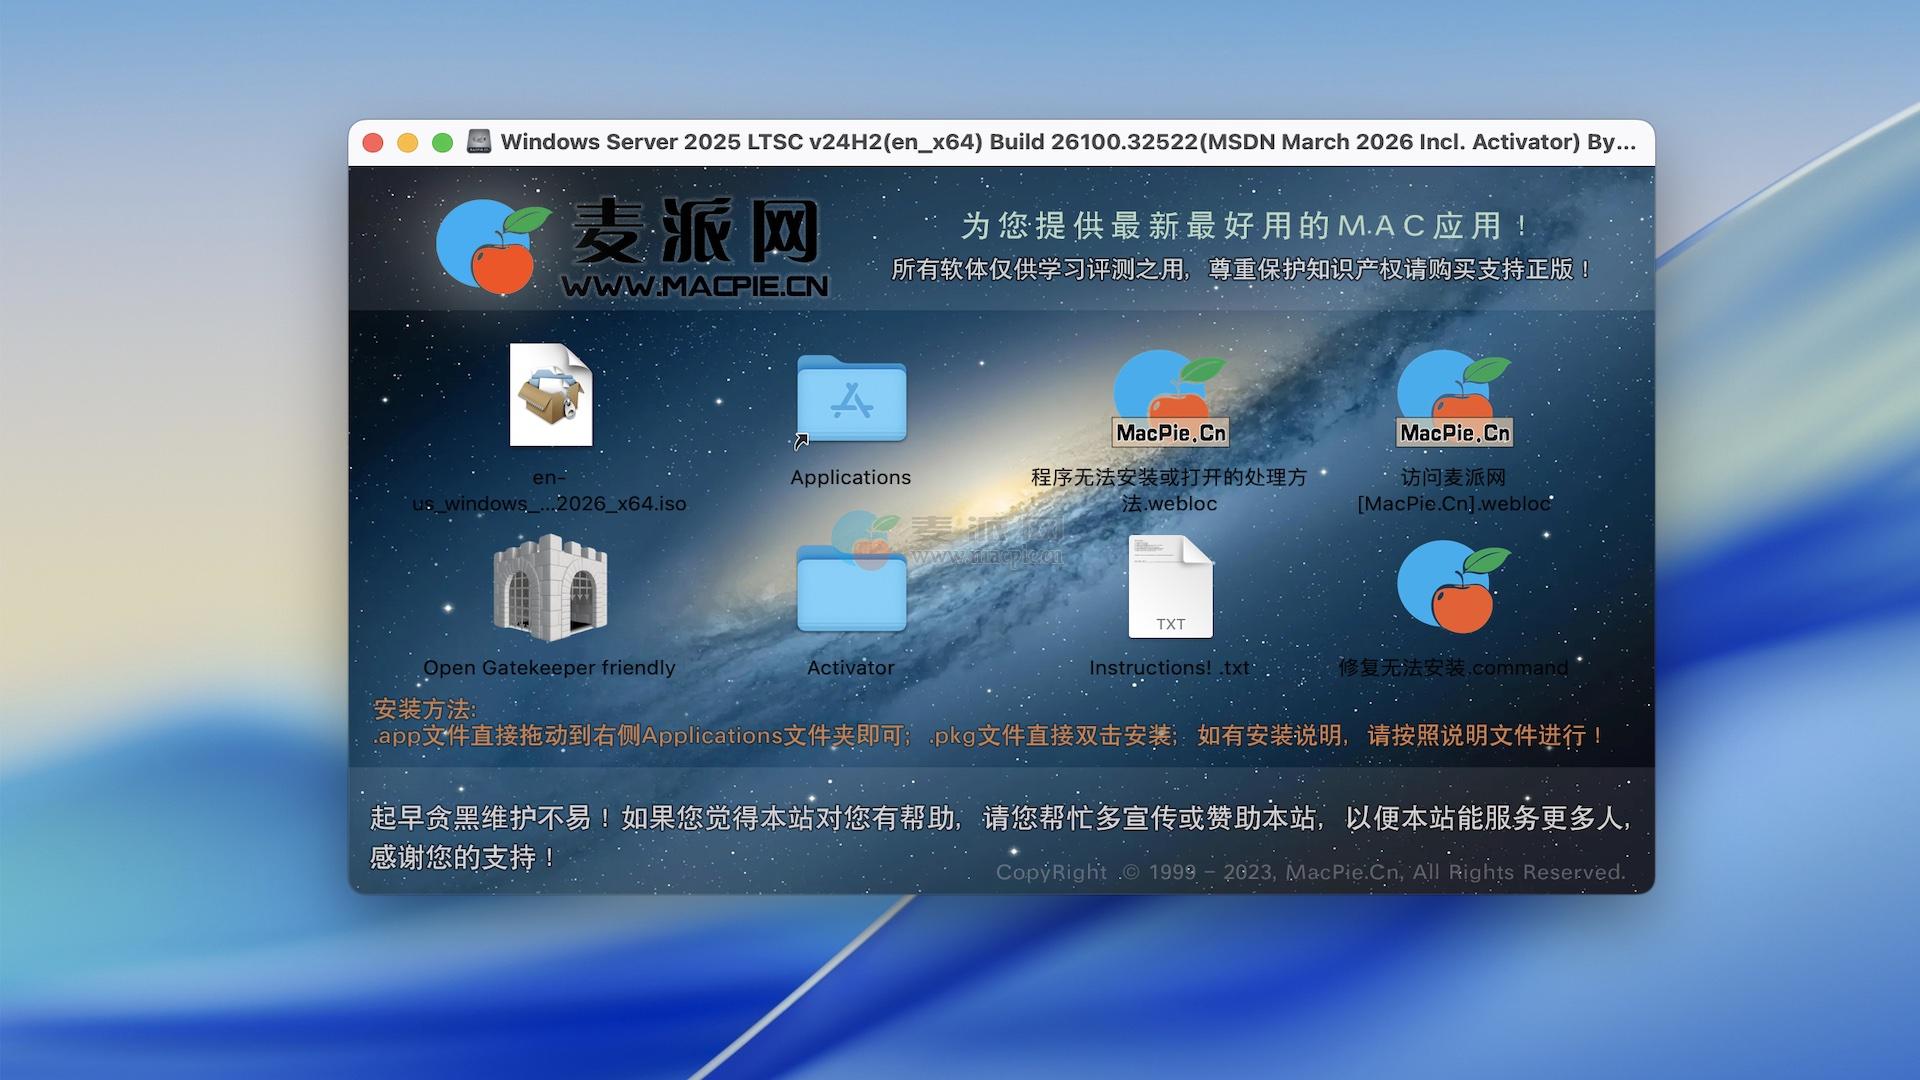
Task: Click the disk image icon in title bar
Action: click(x=479, y=142)
